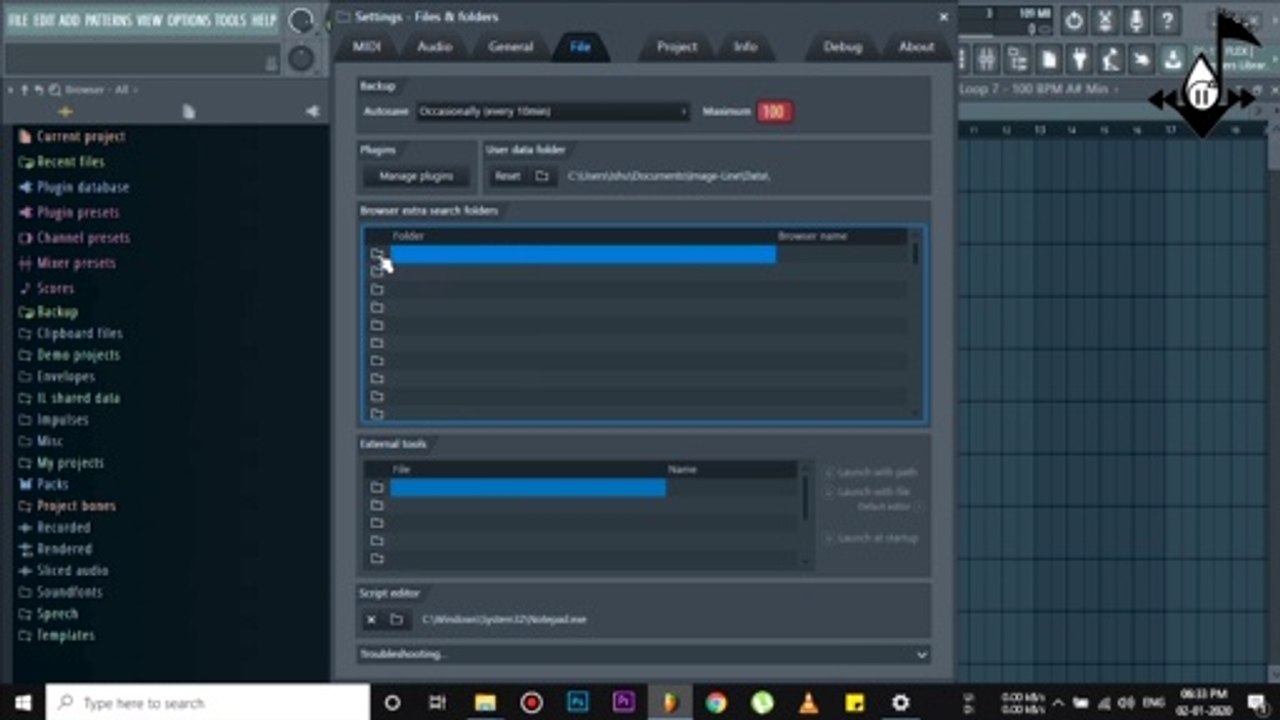
Task: Click folder icon of first search-folder row
Action: point(377,254)
